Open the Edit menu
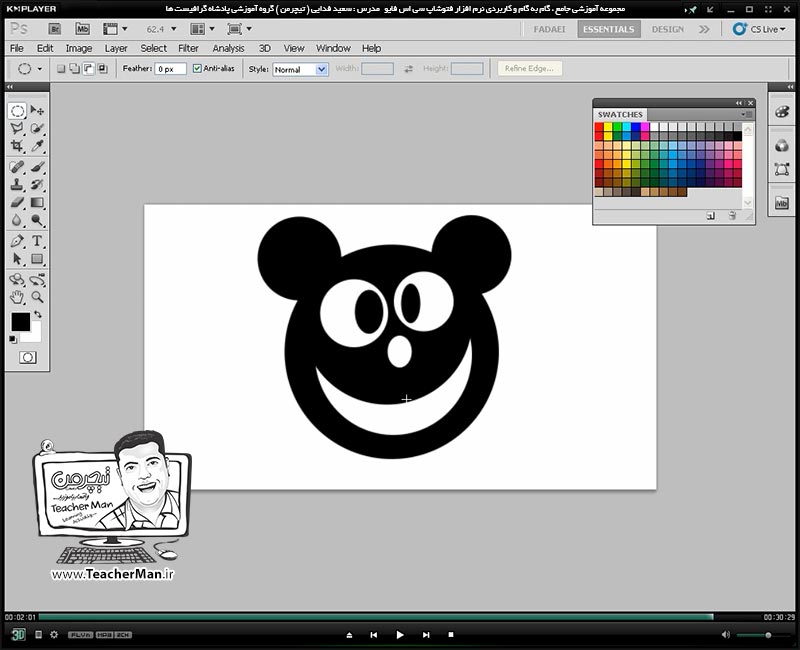 point(45,48)
